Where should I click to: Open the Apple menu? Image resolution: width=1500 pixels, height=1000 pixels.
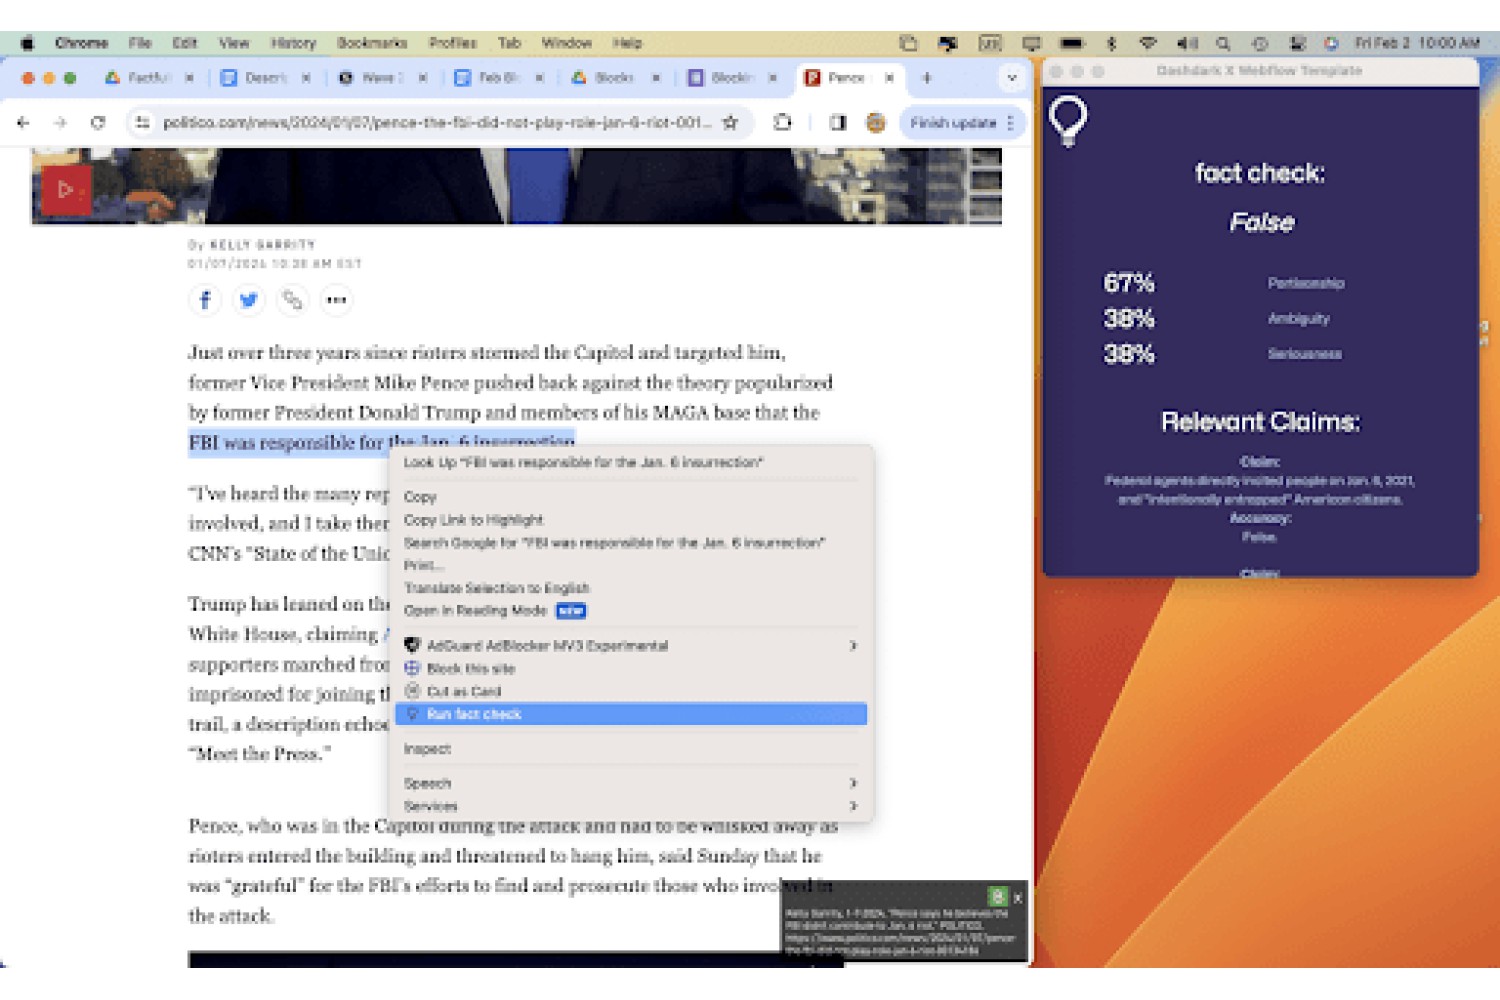click(27, 43)
